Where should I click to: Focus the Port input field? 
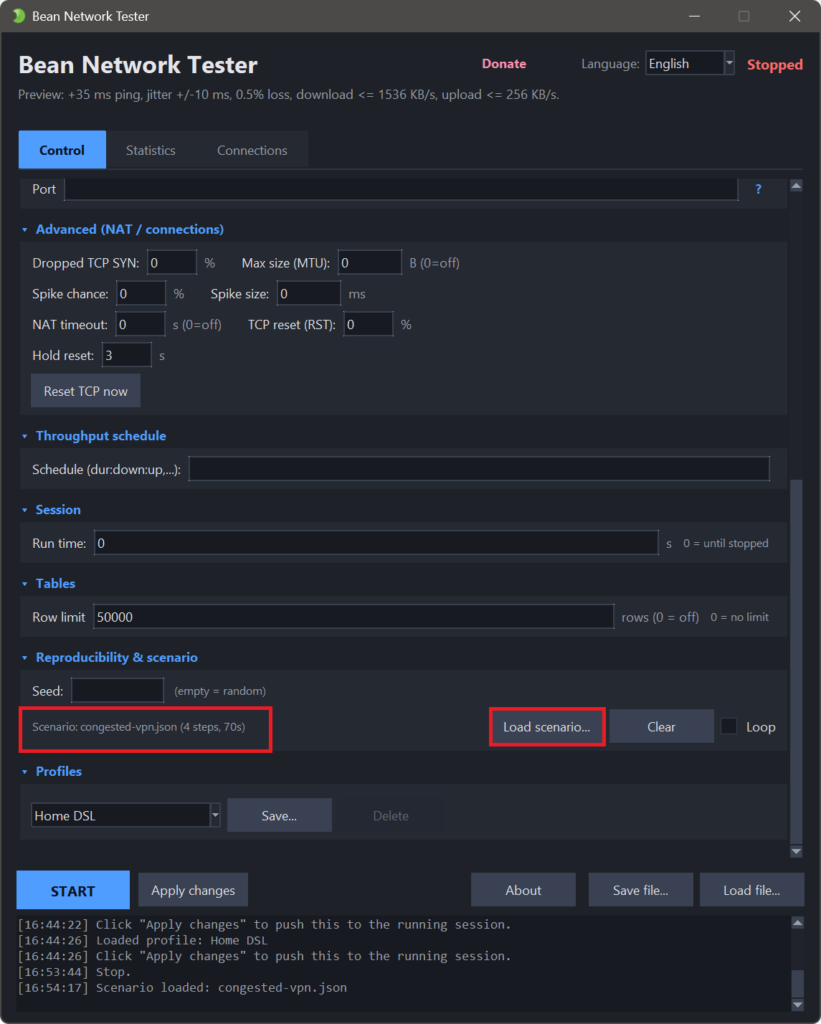[401, 189]
